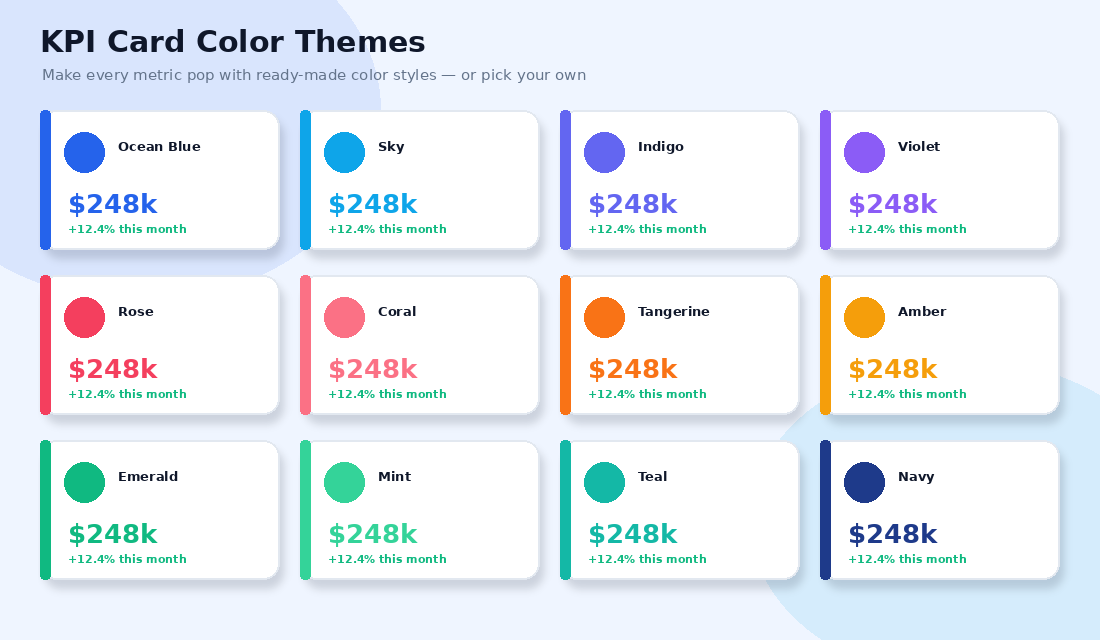Click the $248k value on Violet card
The height and width of the screenshot is (640, 1100).
tap(892, 204)
